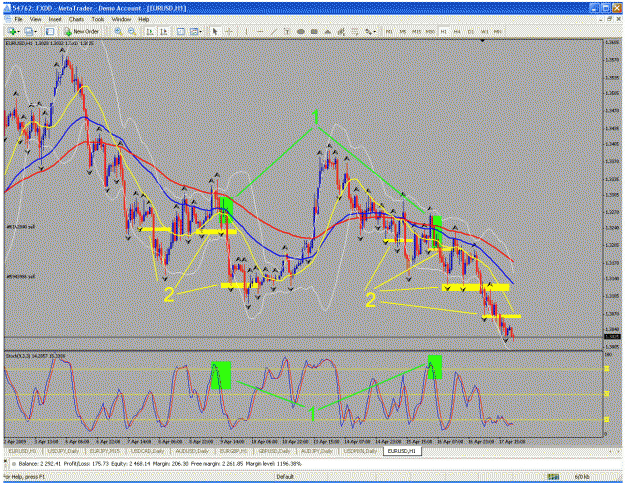
Task: Open the Help menu
Action: click(x=143, y=19)
